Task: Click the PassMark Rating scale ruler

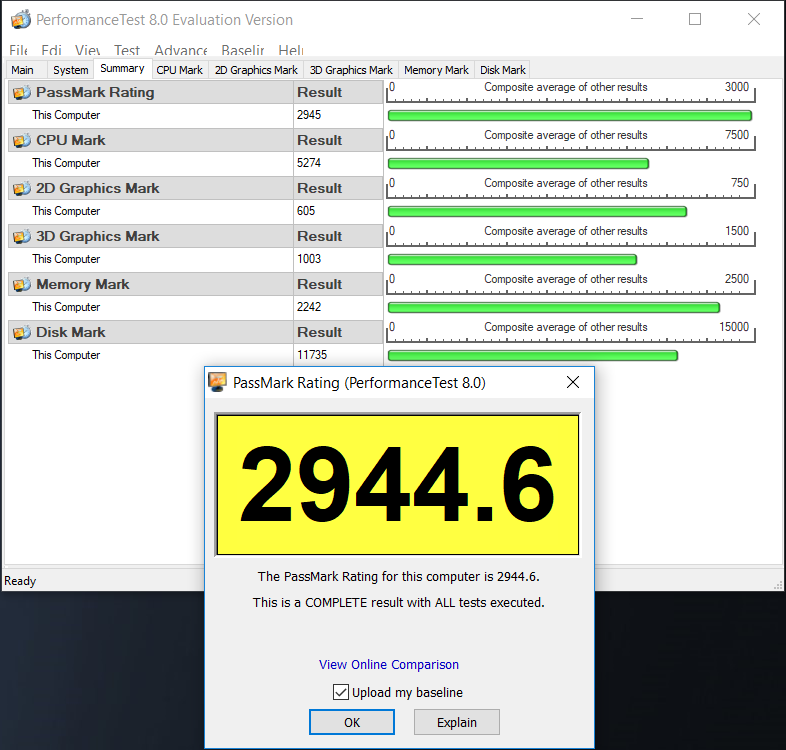Action: [x=571, y=92]
